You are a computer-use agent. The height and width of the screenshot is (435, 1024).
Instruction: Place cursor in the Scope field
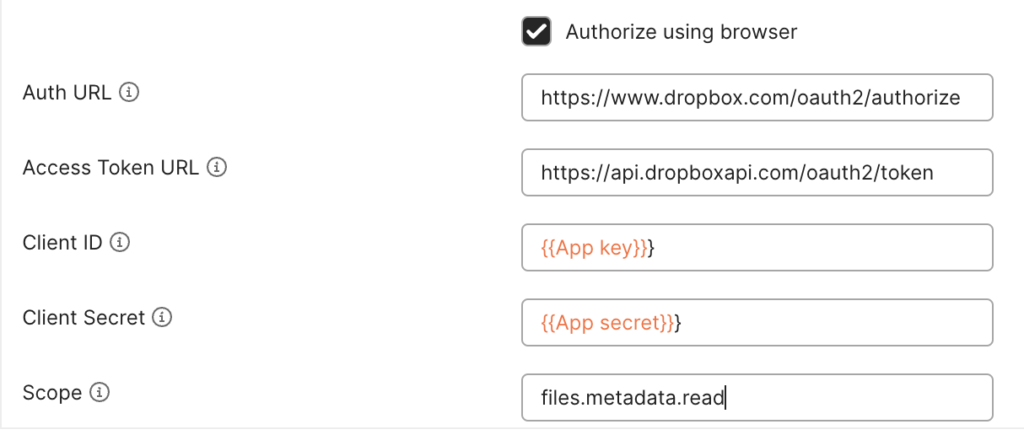[x=757, y=398]
